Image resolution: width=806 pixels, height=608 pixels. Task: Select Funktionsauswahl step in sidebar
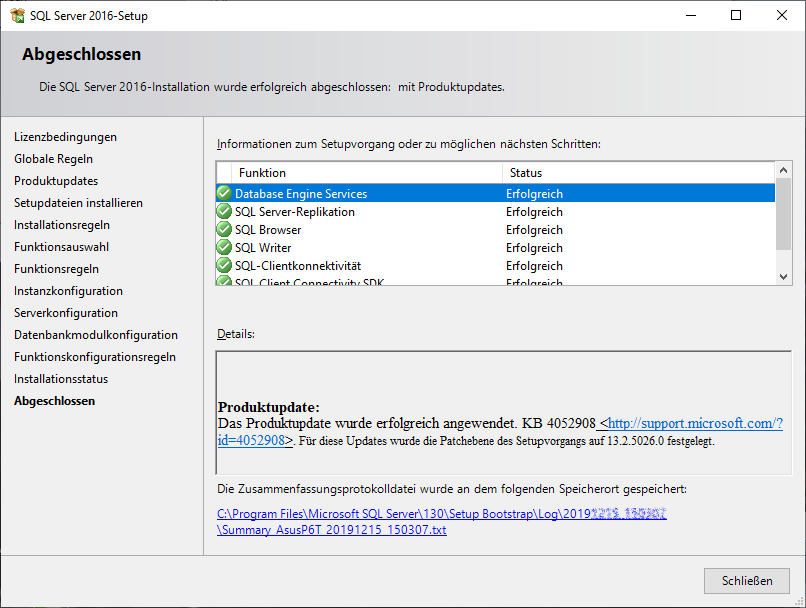(x=62, y=247)
